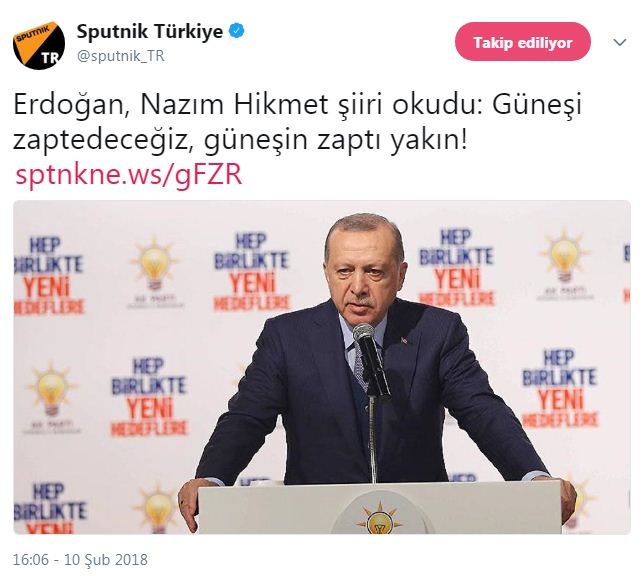This screenshot has width=643, height=576.
Task: Open the sptnkne.ws/gFZR link
Action: coord(129,175)
